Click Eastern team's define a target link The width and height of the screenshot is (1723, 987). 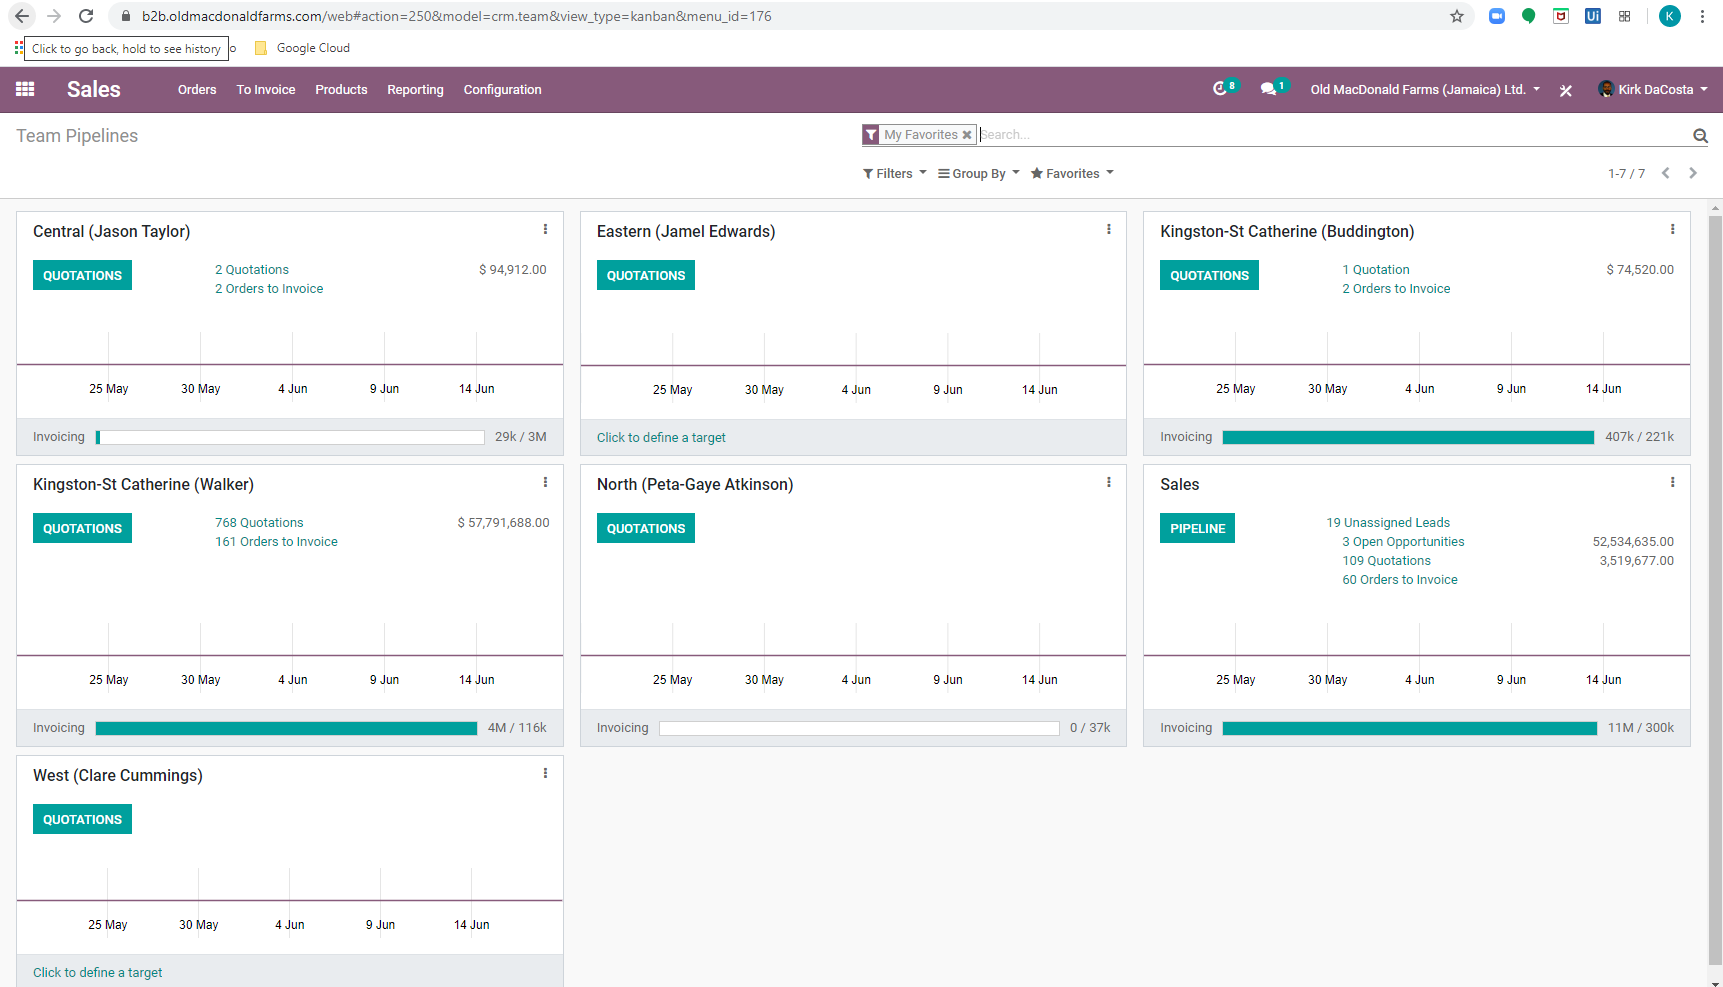661,438
